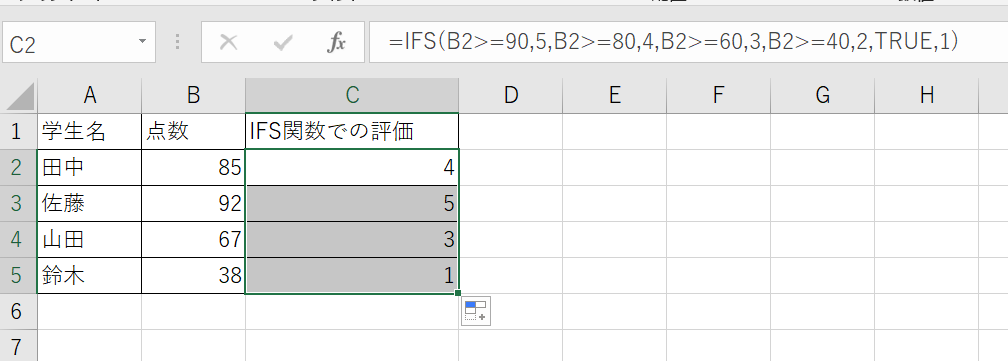The image size is (1008, 361).
Task: Click the Select All corner triangle
Action: click(x=19, y=96)
